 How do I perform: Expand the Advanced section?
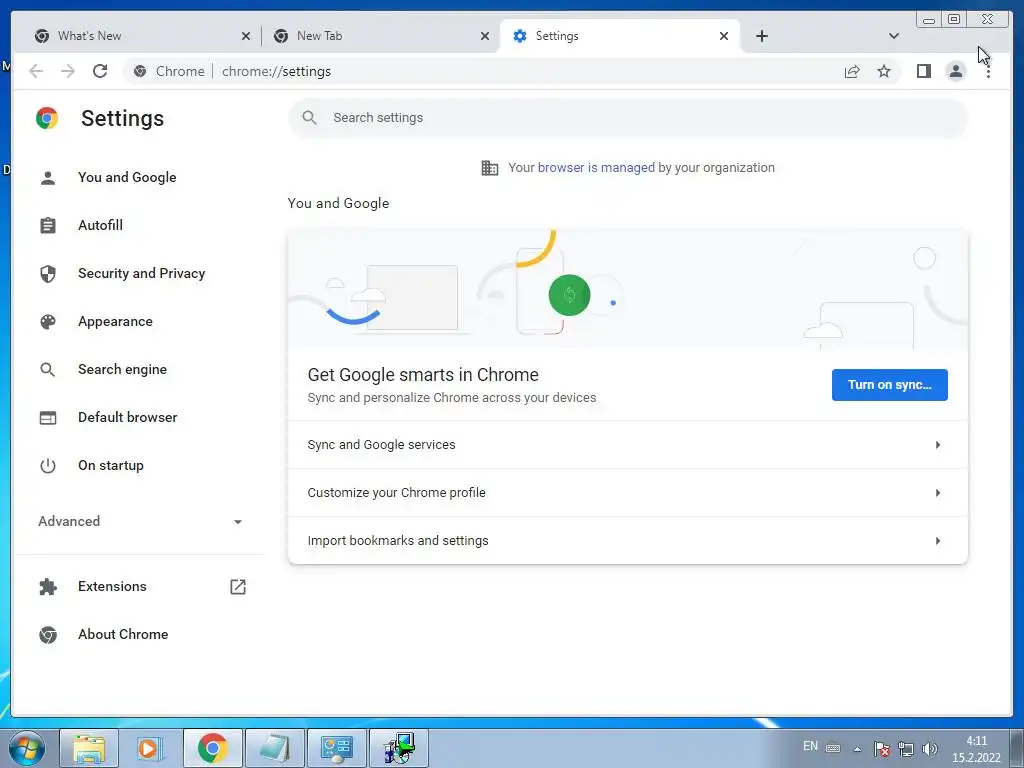tap(140, 521)
